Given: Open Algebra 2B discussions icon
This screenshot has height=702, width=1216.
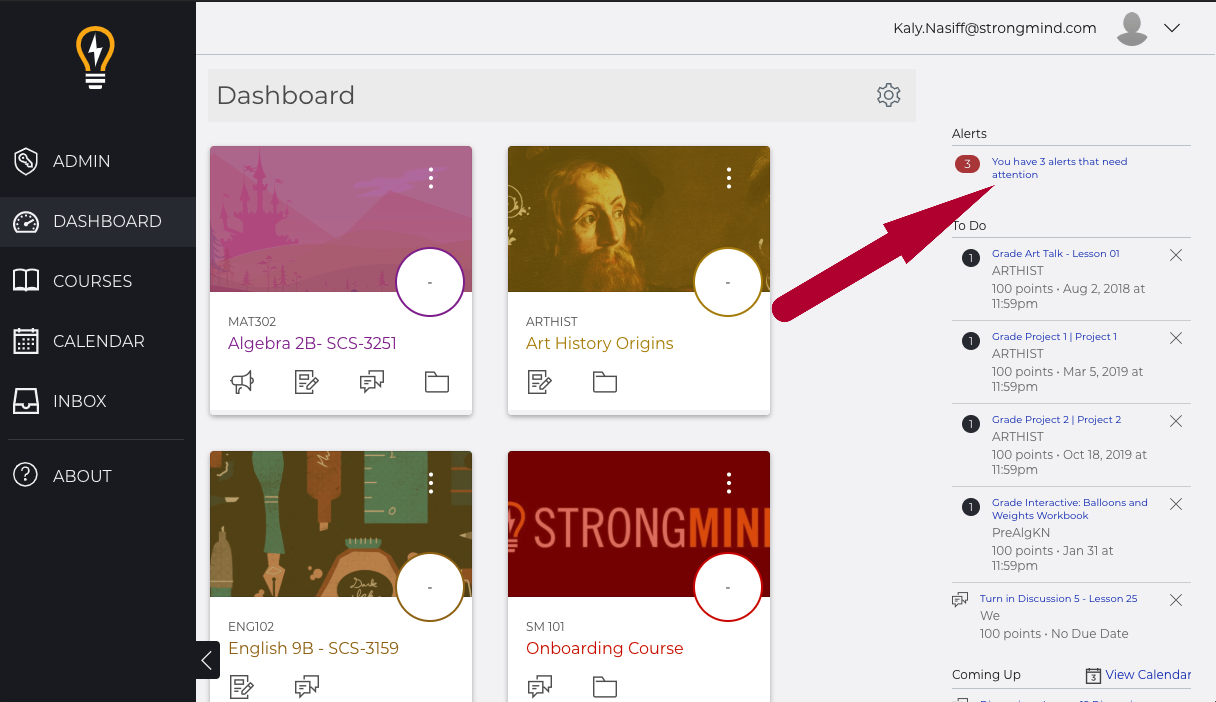Looking at the screenshot, I should 372,382.
